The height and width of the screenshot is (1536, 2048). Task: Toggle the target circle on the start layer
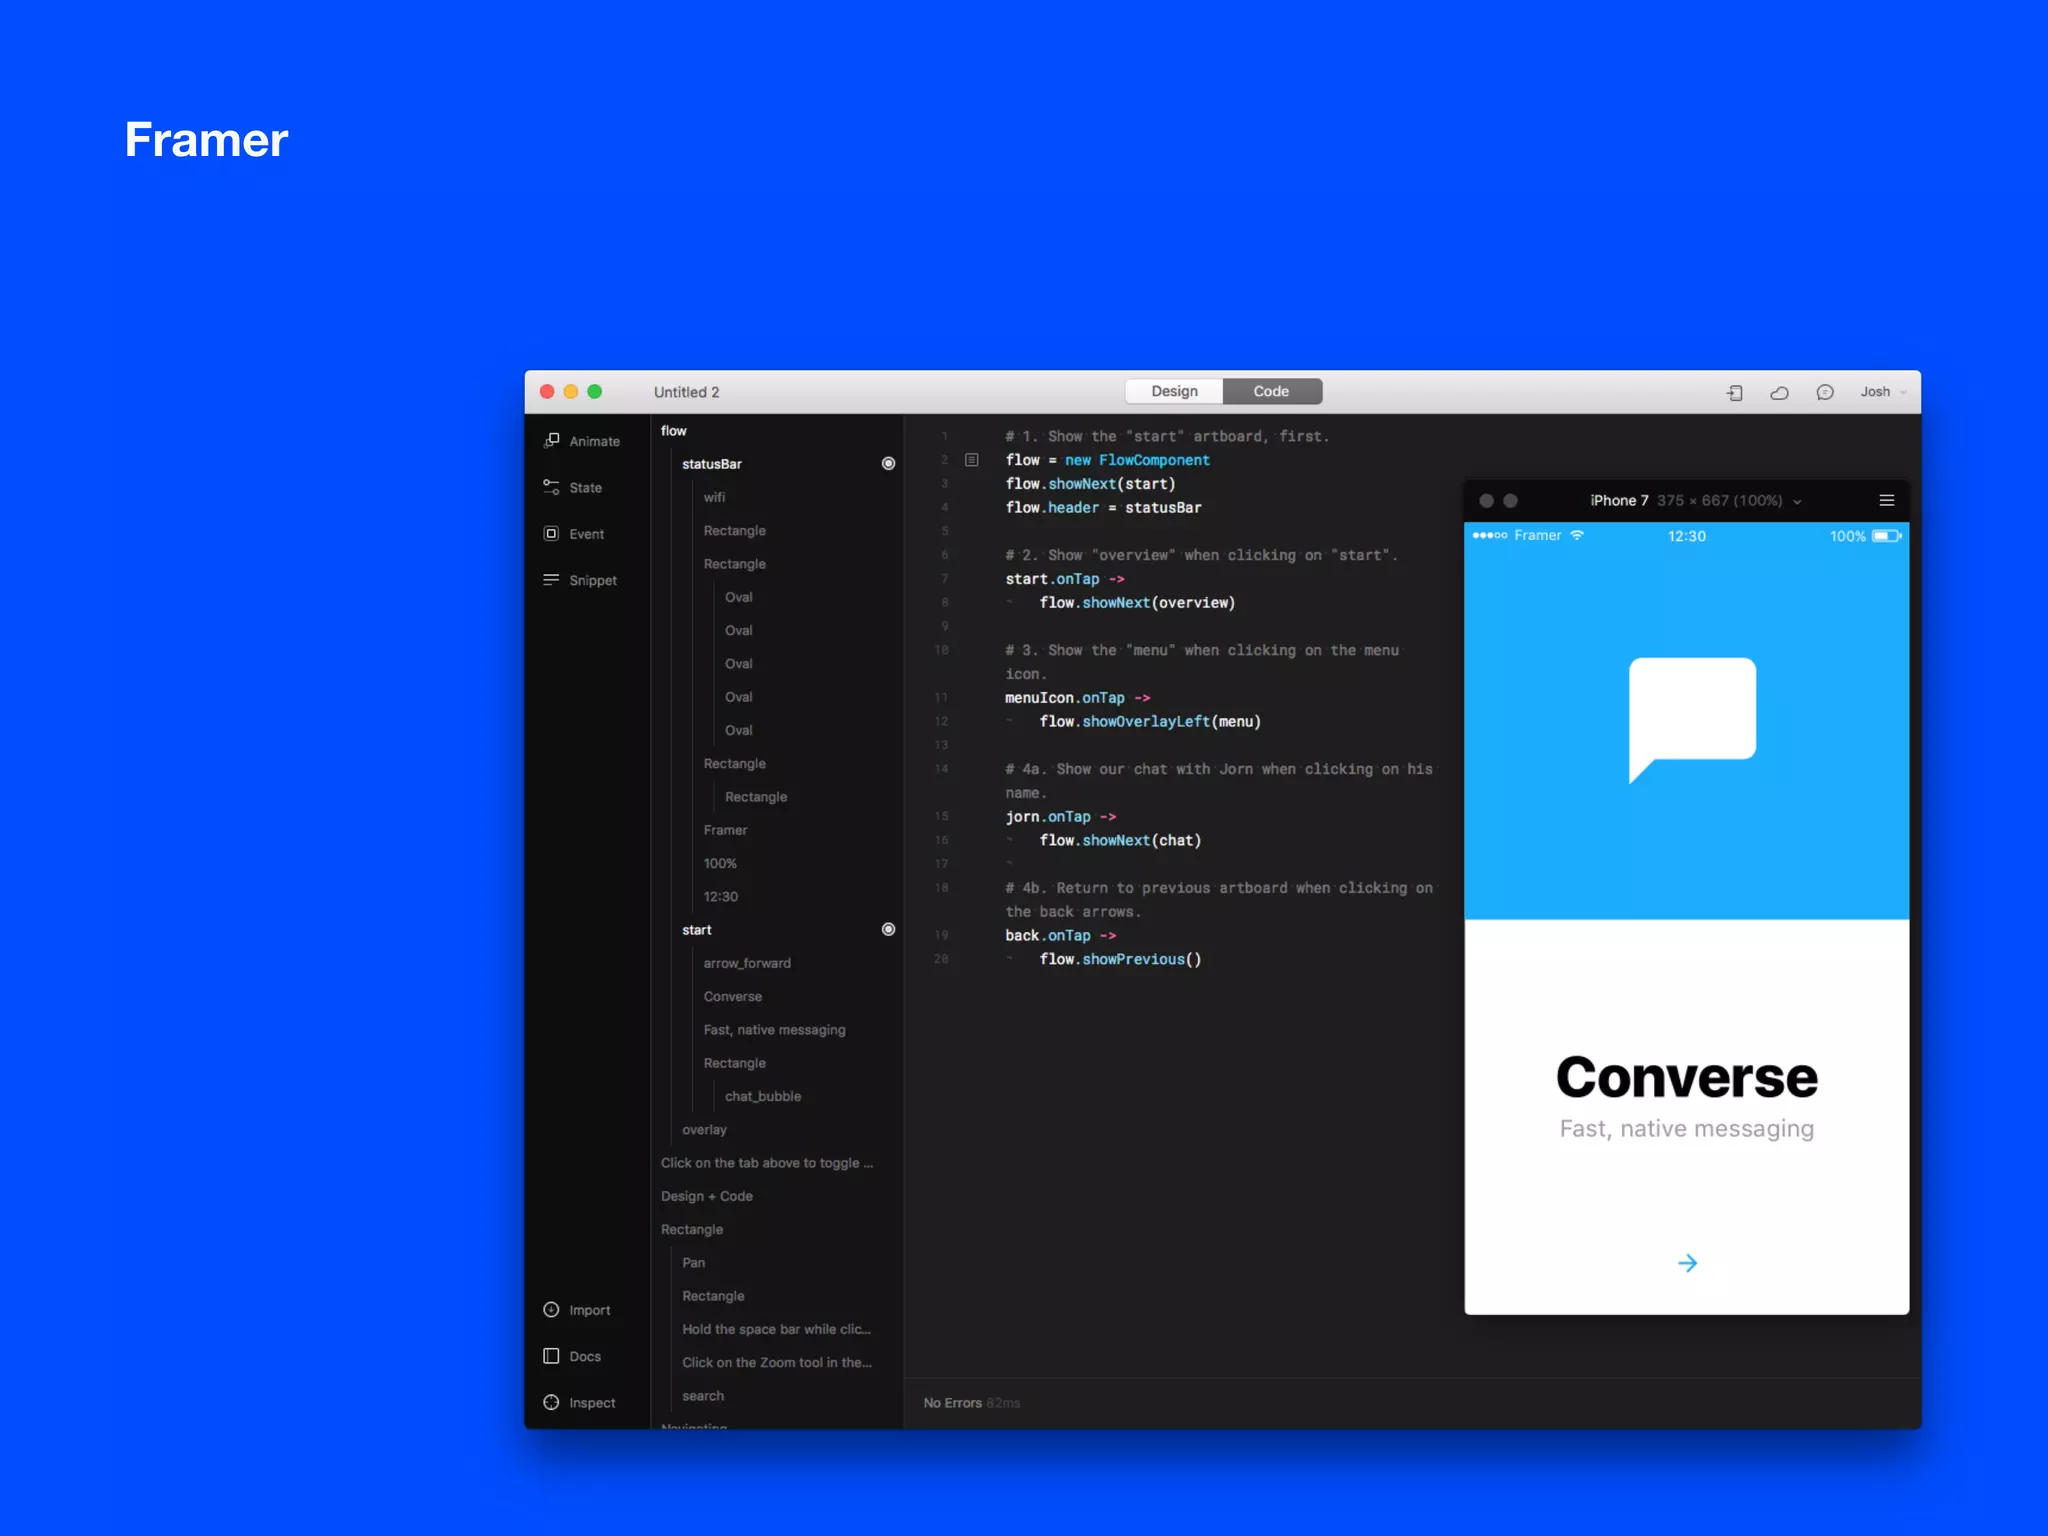[x=888, y=929]
